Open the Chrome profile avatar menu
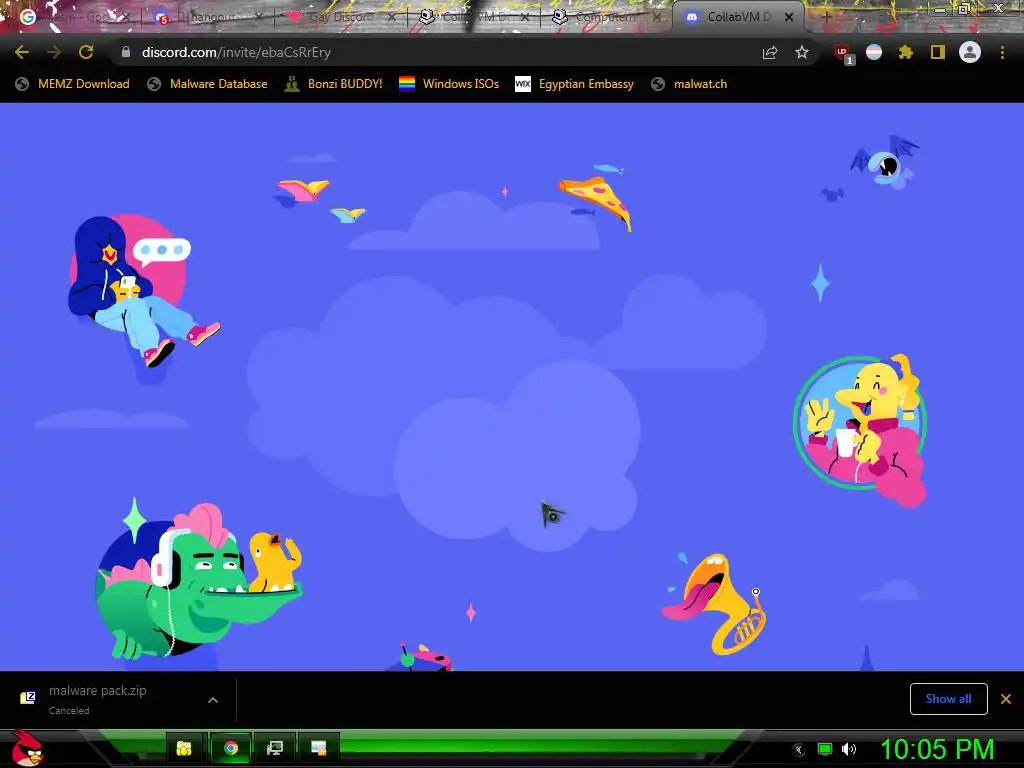Viewport: 1024px width, 768px height. coord(970,52)
